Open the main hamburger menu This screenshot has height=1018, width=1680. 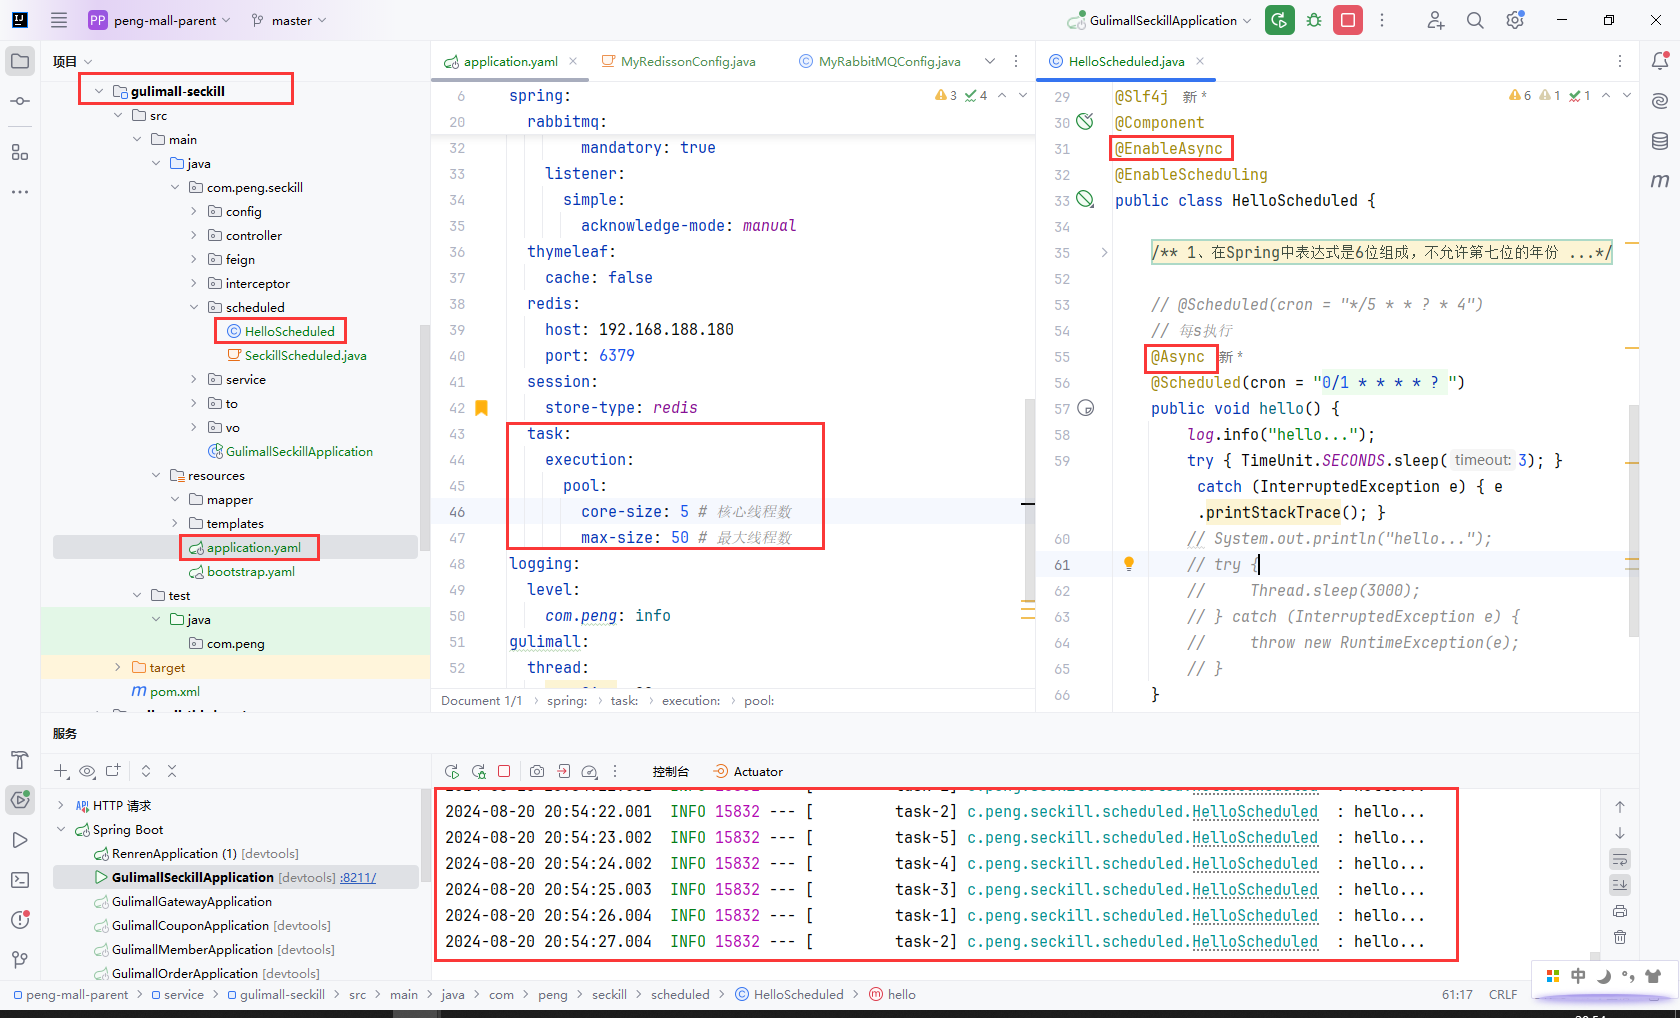[x=59, y=20]
